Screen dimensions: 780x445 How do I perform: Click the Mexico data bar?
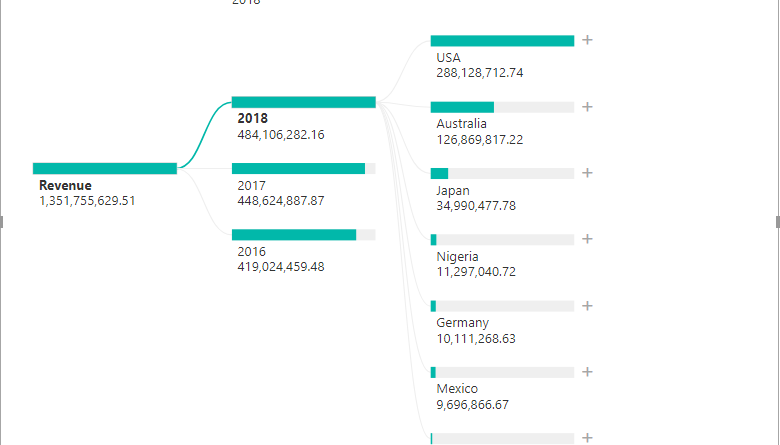tap(502, 372)
